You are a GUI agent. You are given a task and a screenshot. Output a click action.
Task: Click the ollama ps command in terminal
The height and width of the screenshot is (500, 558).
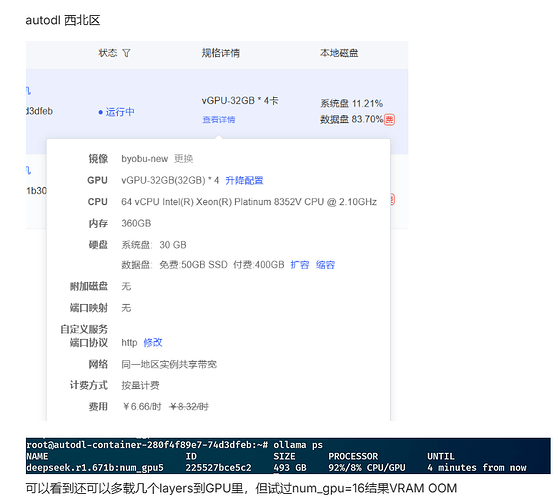pyautogui.click(x=298, y=445)
